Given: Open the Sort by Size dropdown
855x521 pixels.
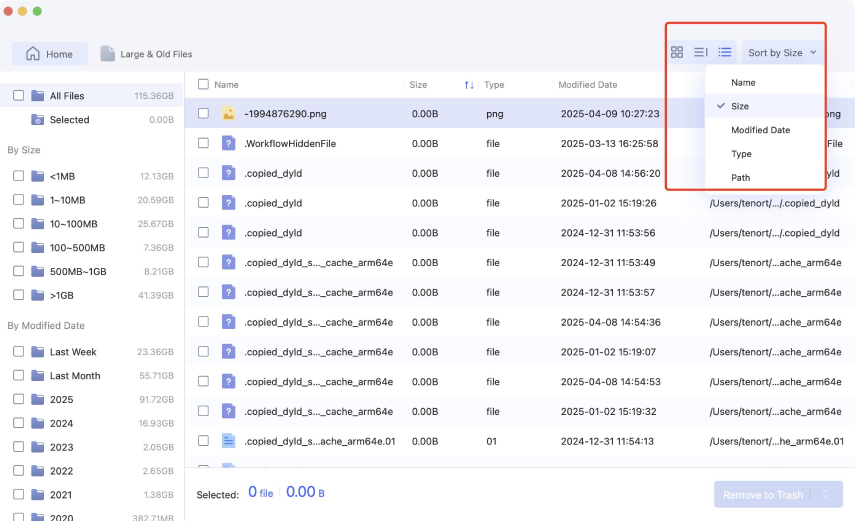Looking at the screenshot, I should pyautogui.click(x=782, y=52).
